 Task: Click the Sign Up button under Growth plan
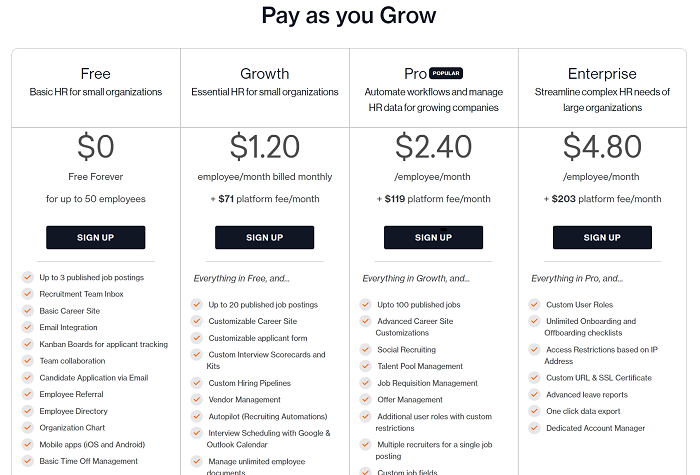click(x=264, y=238)
